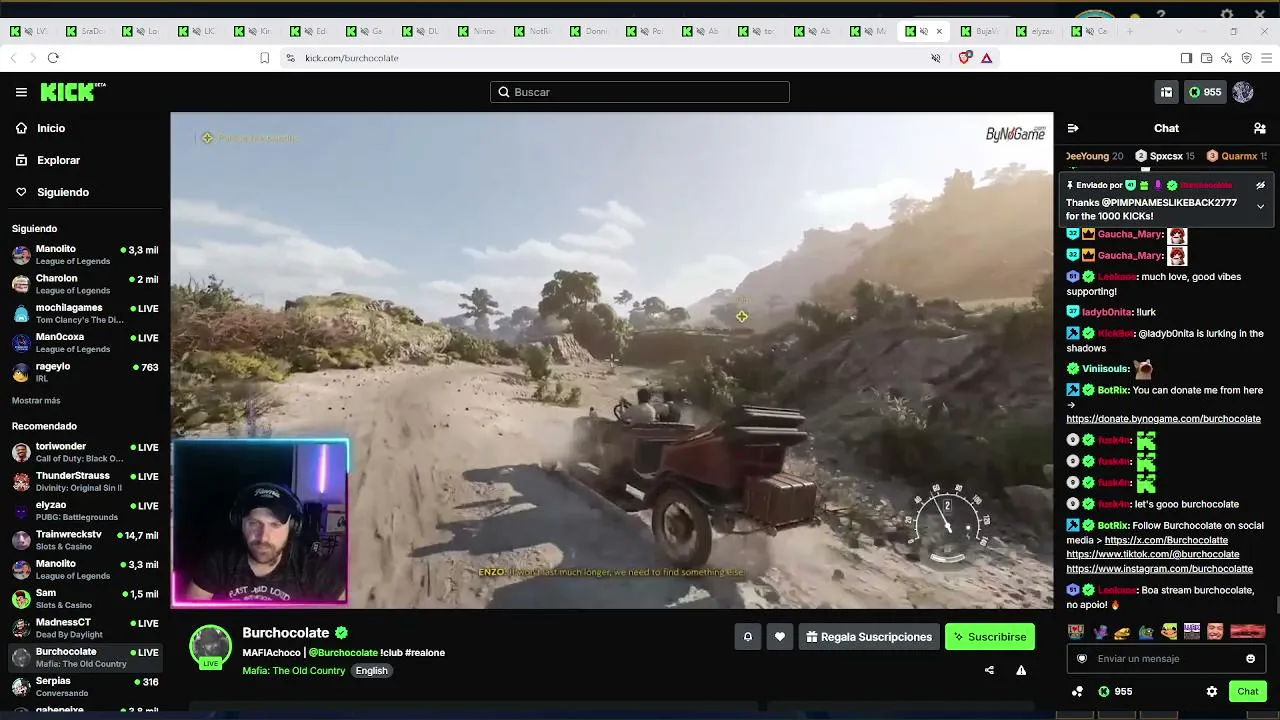Open rageylo IRL channel in the sidebar

[x=85, y=372]
